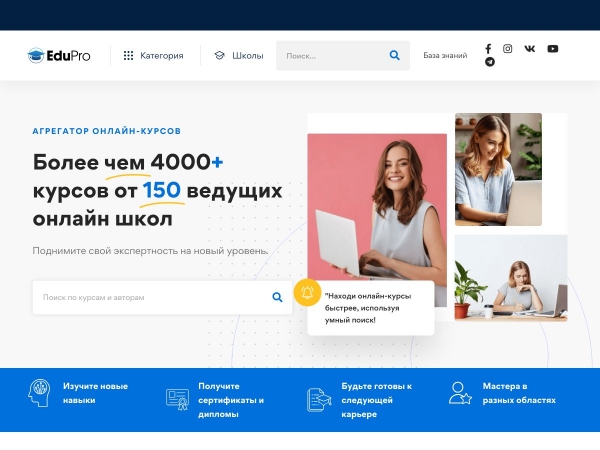
Task: Click Получите сертификаты и дипломы text
Action: [231, 400]
